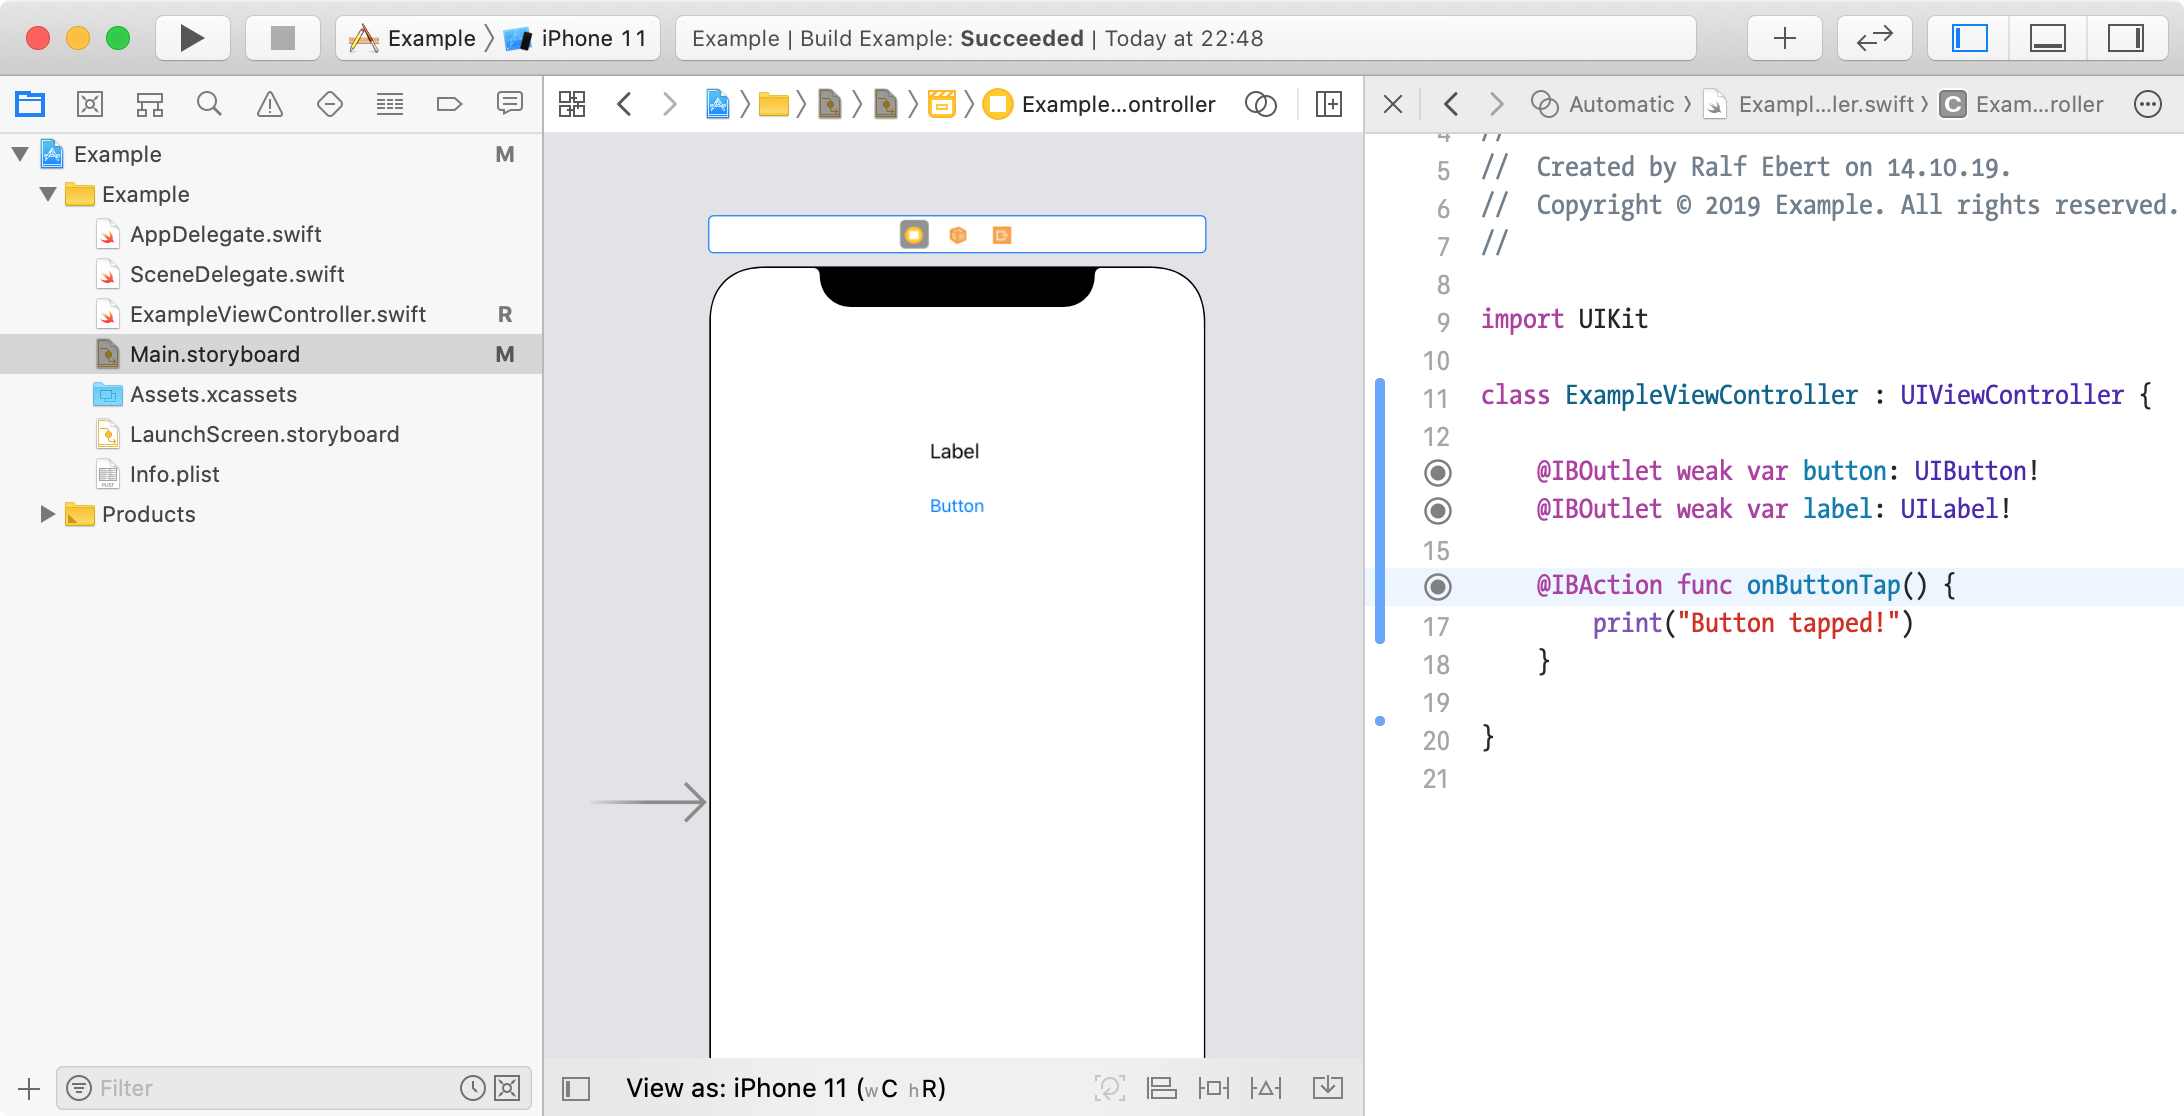The height and width of the screenshot is (1116, 2184).
Task: Embed in view button
Action: [x=1328, y=1088]
